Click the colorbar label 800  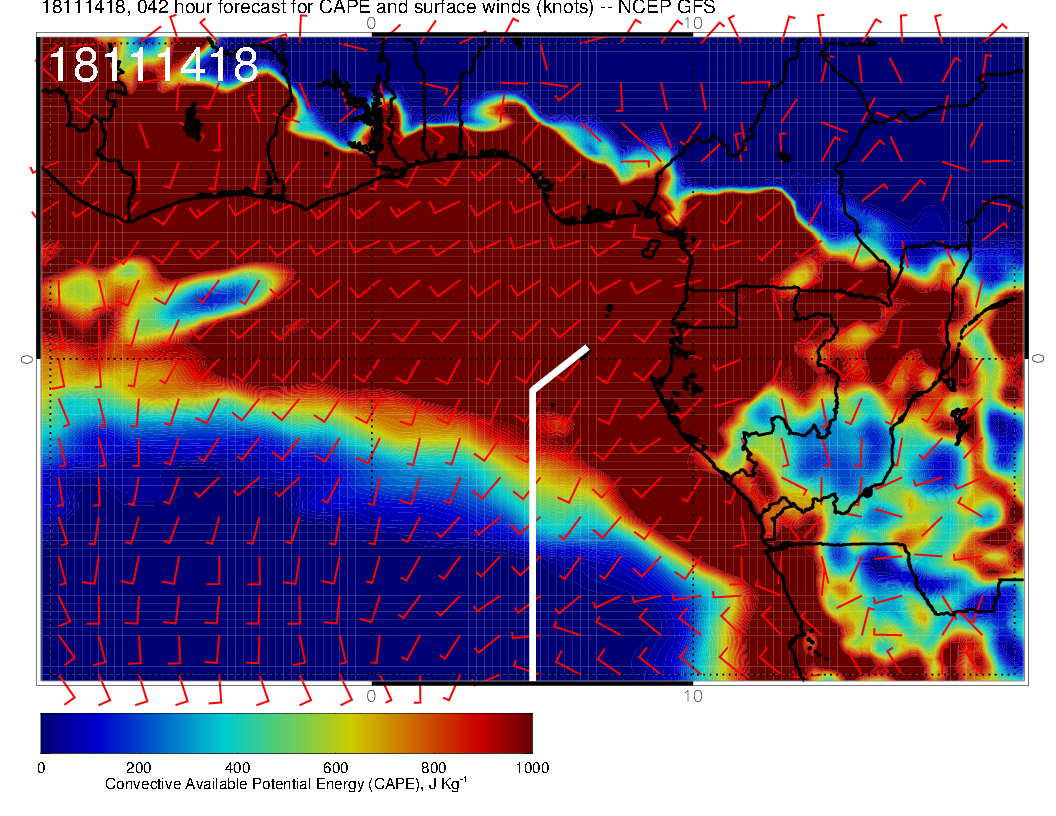click(x=434, y=768)
